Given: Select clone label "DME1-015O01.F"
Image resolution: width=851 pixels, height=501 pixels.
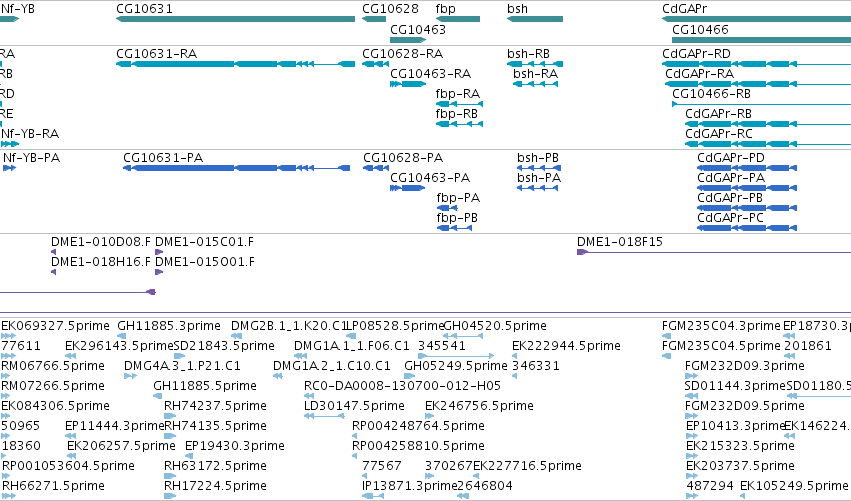Looking at the screenshot, I should click(205, 262).
